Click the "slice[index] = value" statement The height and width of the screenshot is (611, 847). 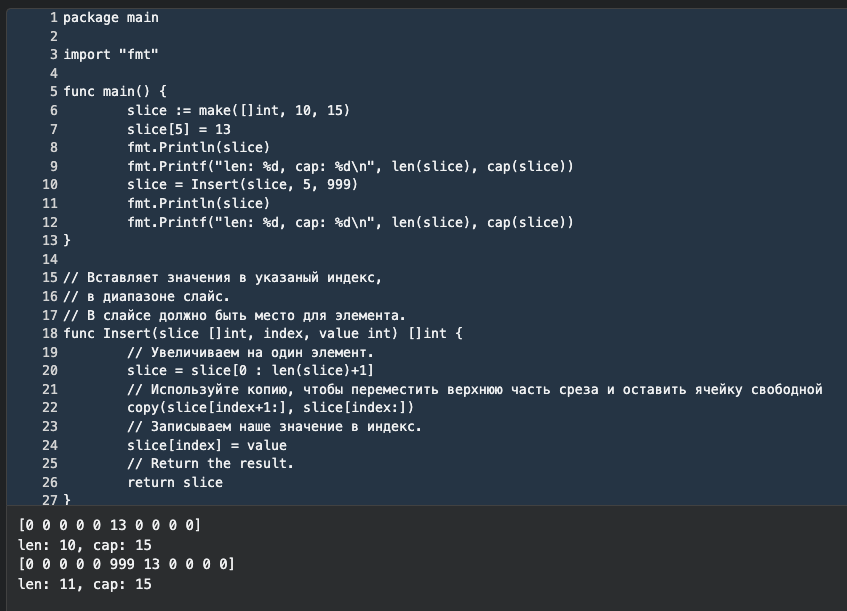(x=206, y=445)
